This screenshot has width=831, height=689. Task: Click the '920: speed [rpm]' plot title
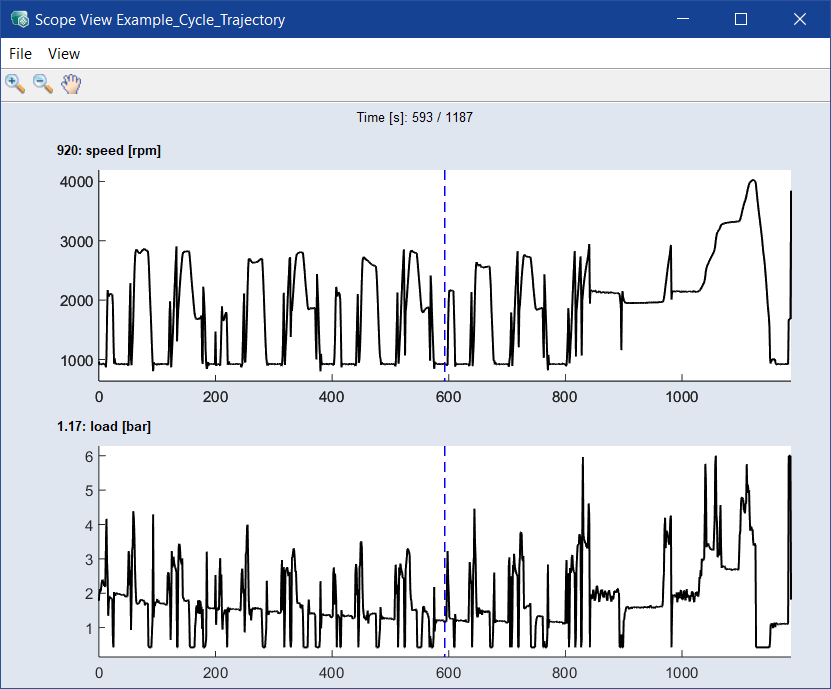tap(109, 151)
